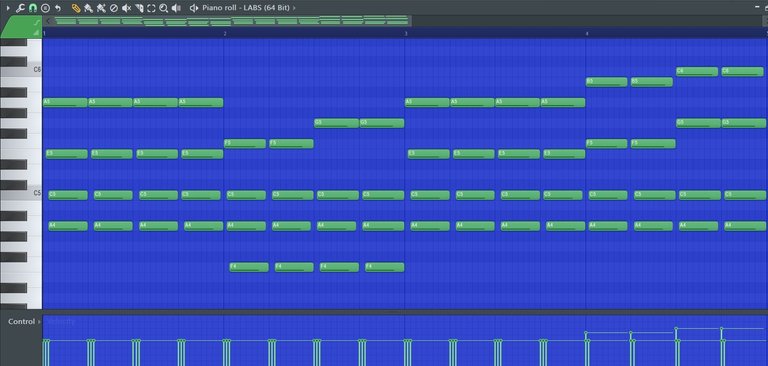Toggle the Playback scrub speaker tool
This screenshot has height=366, width=768.
pyautogui.click(x=176, y=8)
